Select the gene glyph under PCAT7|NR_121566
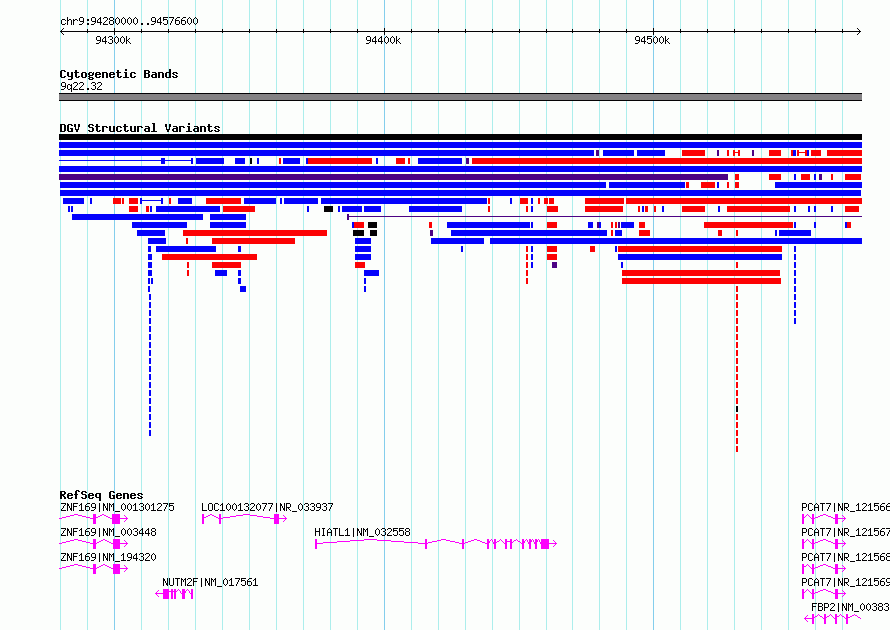 (x=824, y=519)
